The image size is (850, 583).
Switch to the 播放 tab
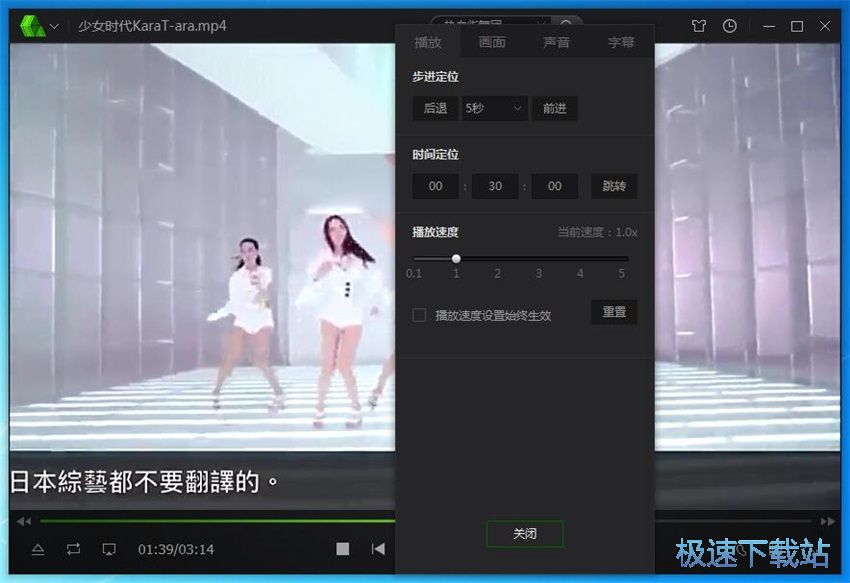point(428,42)
